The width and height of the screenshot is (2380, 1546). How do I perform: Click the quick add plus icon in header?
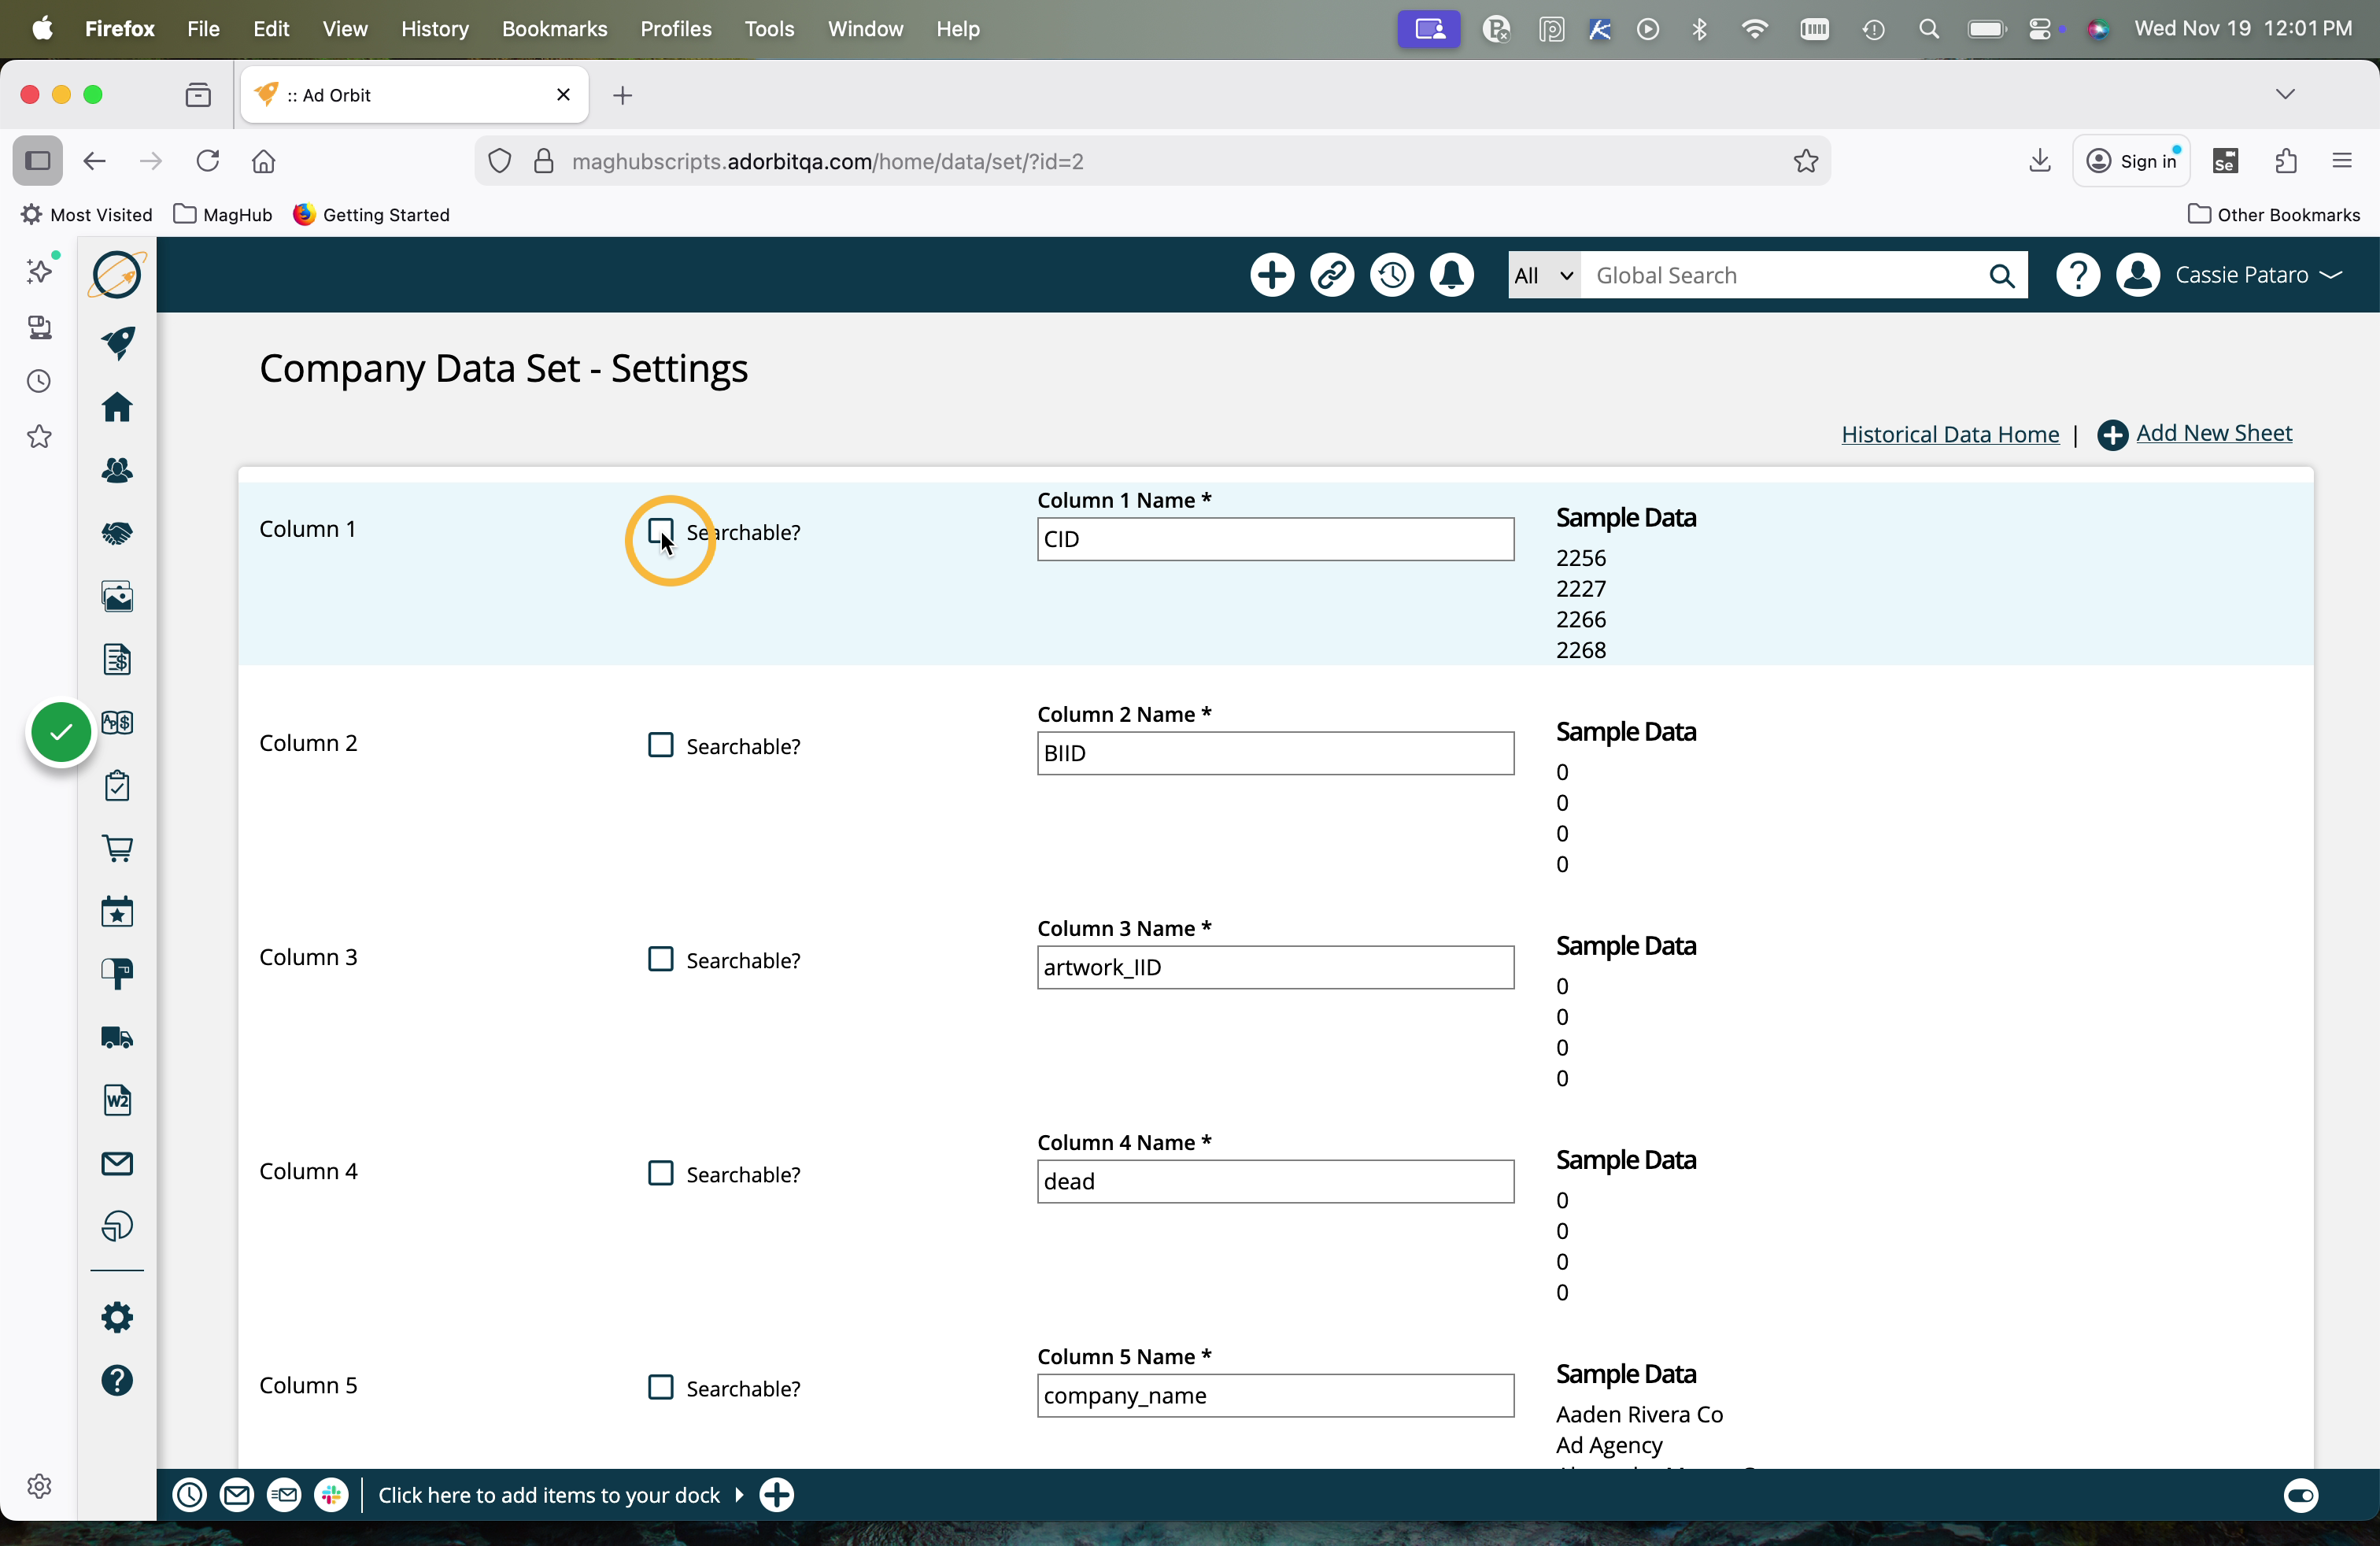pyautogui.click(x=1271, y=275)
